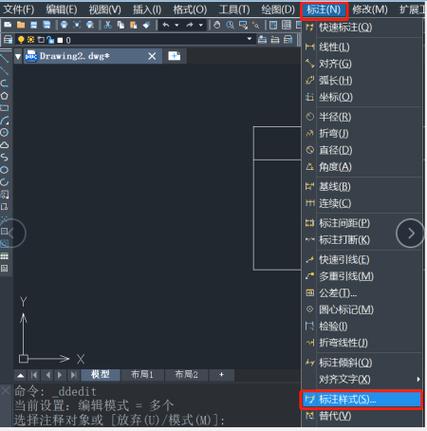Open the Layer Properties Manager icon
Screen dimensions: 427x431
click(8, 40)
